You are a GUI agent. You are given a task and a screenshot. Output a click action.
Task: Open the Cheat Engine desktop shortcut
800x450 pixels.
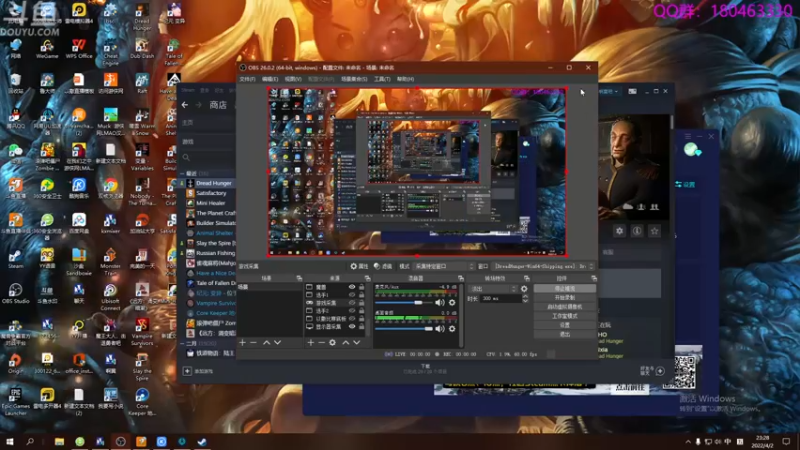coord(110,52)
